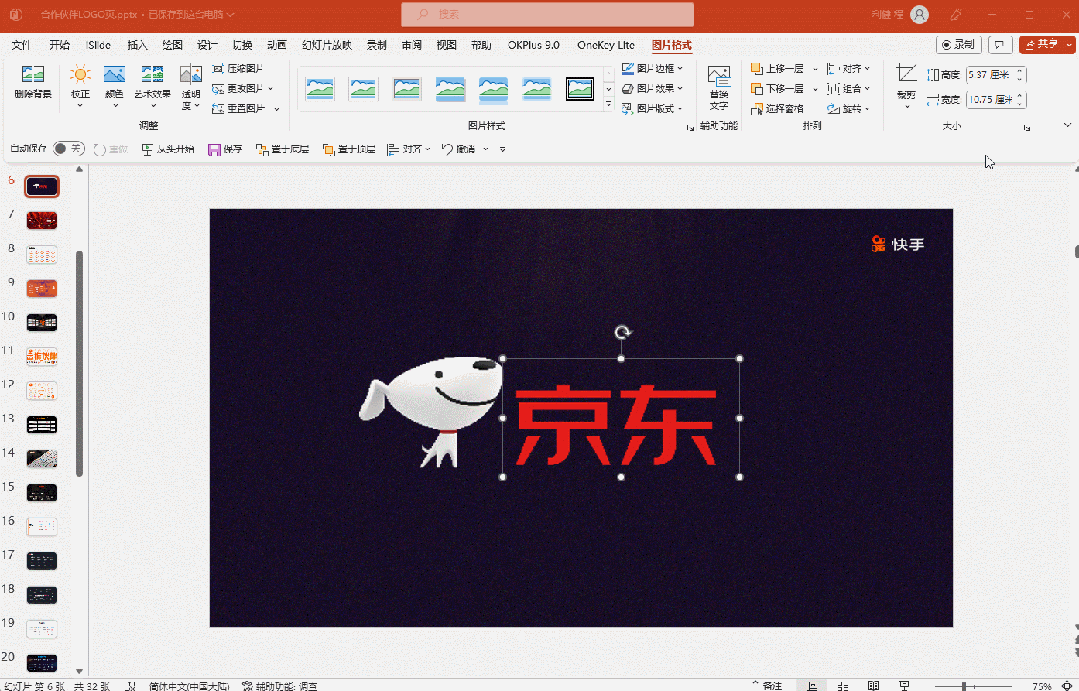Open the Align (对齐) dropdown in Arrange group
The height and width of the screenshot is (691, 1079).
point(848,69)
